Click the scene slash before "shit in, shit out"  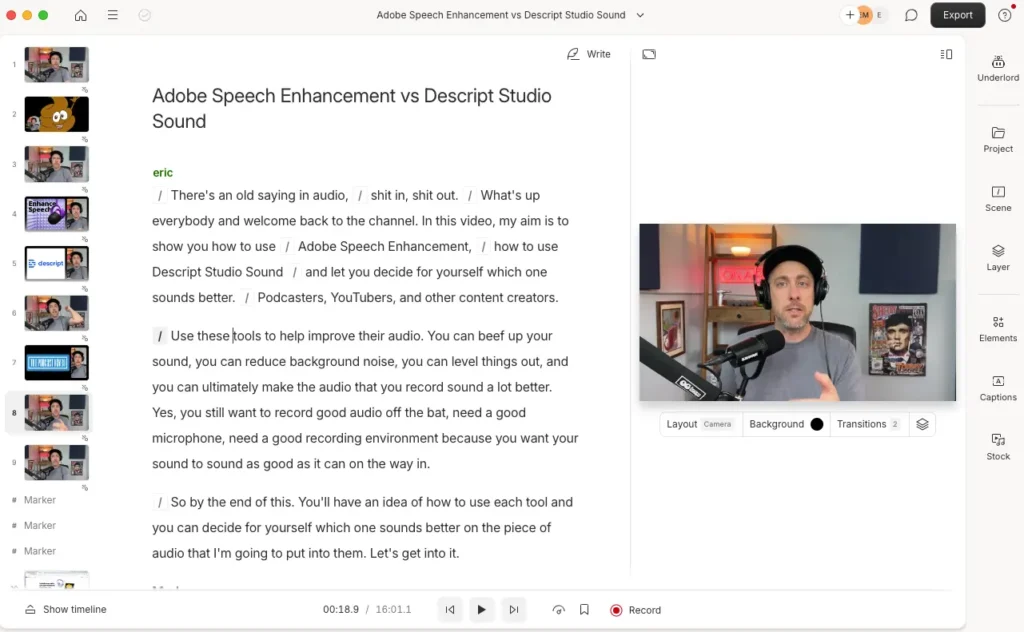coord(359,195)
